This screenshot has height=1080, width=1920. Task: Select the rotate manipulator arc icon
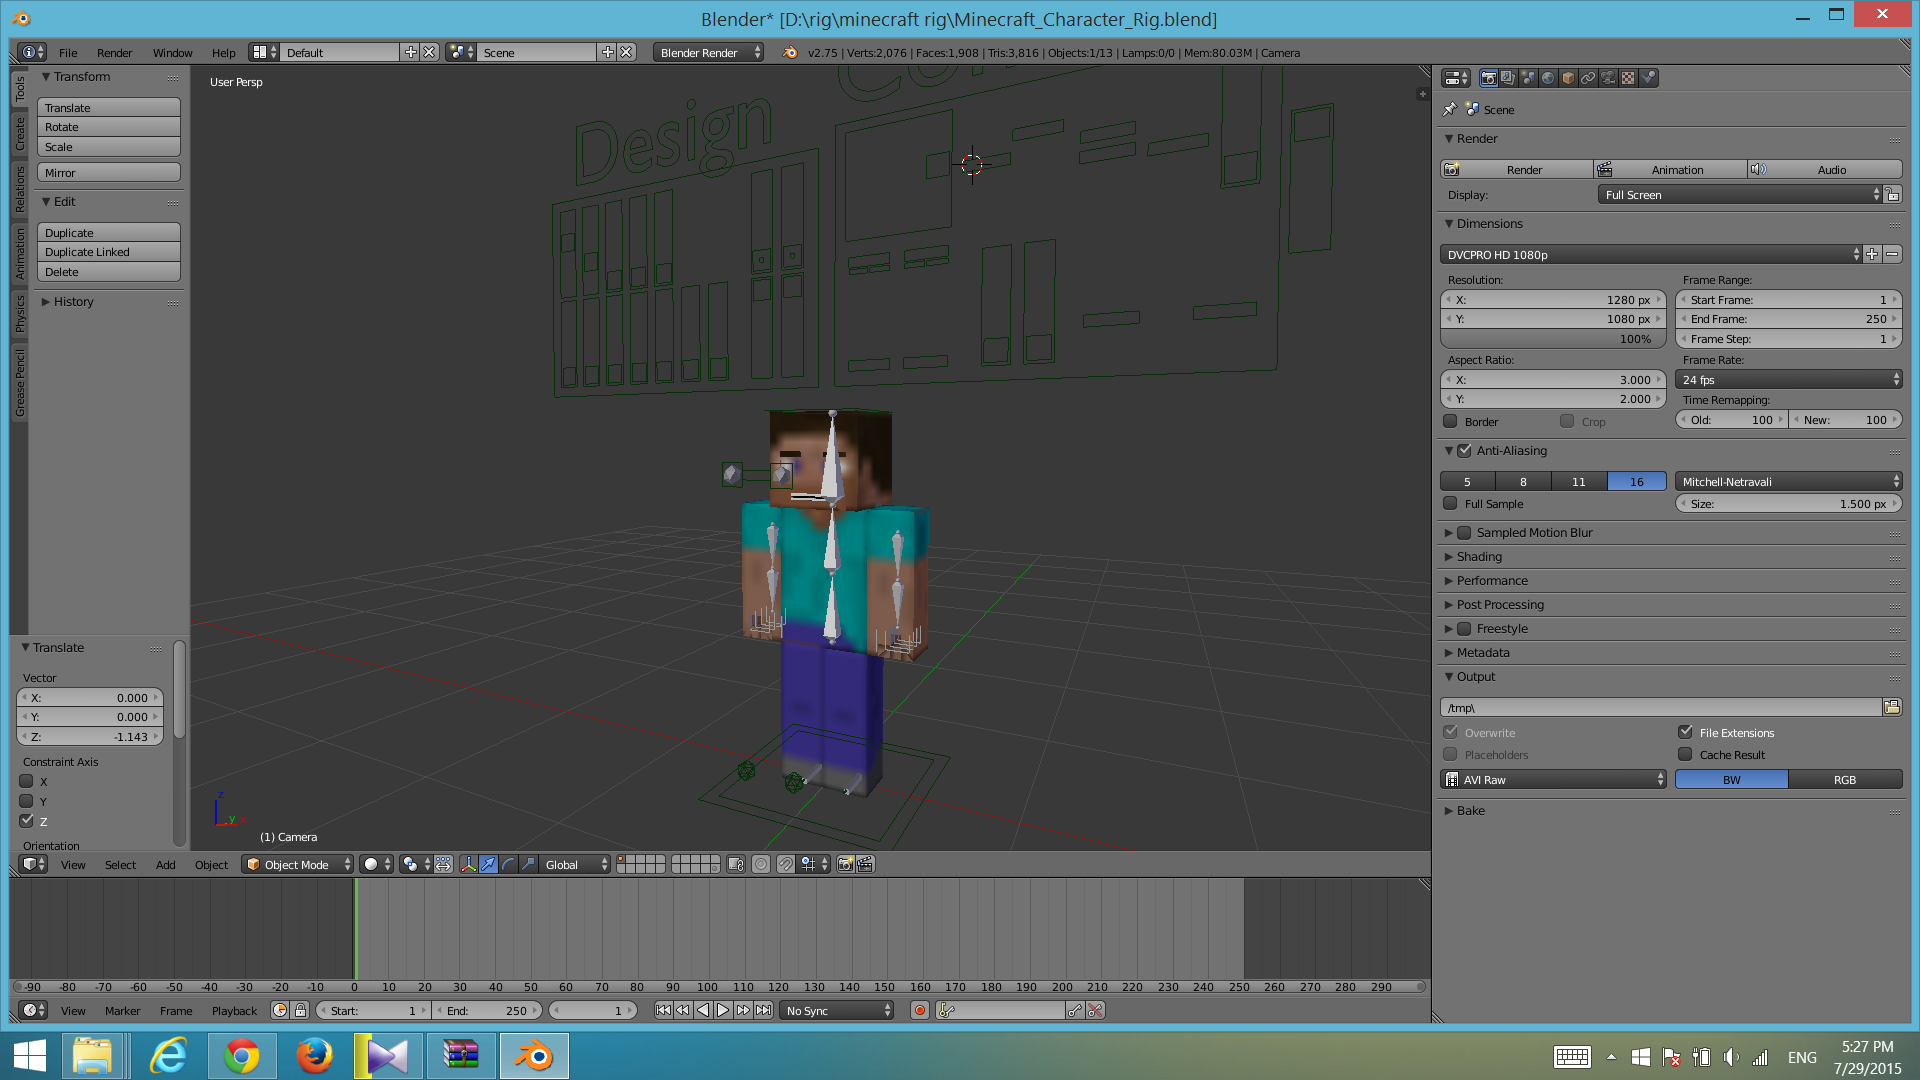508,864
